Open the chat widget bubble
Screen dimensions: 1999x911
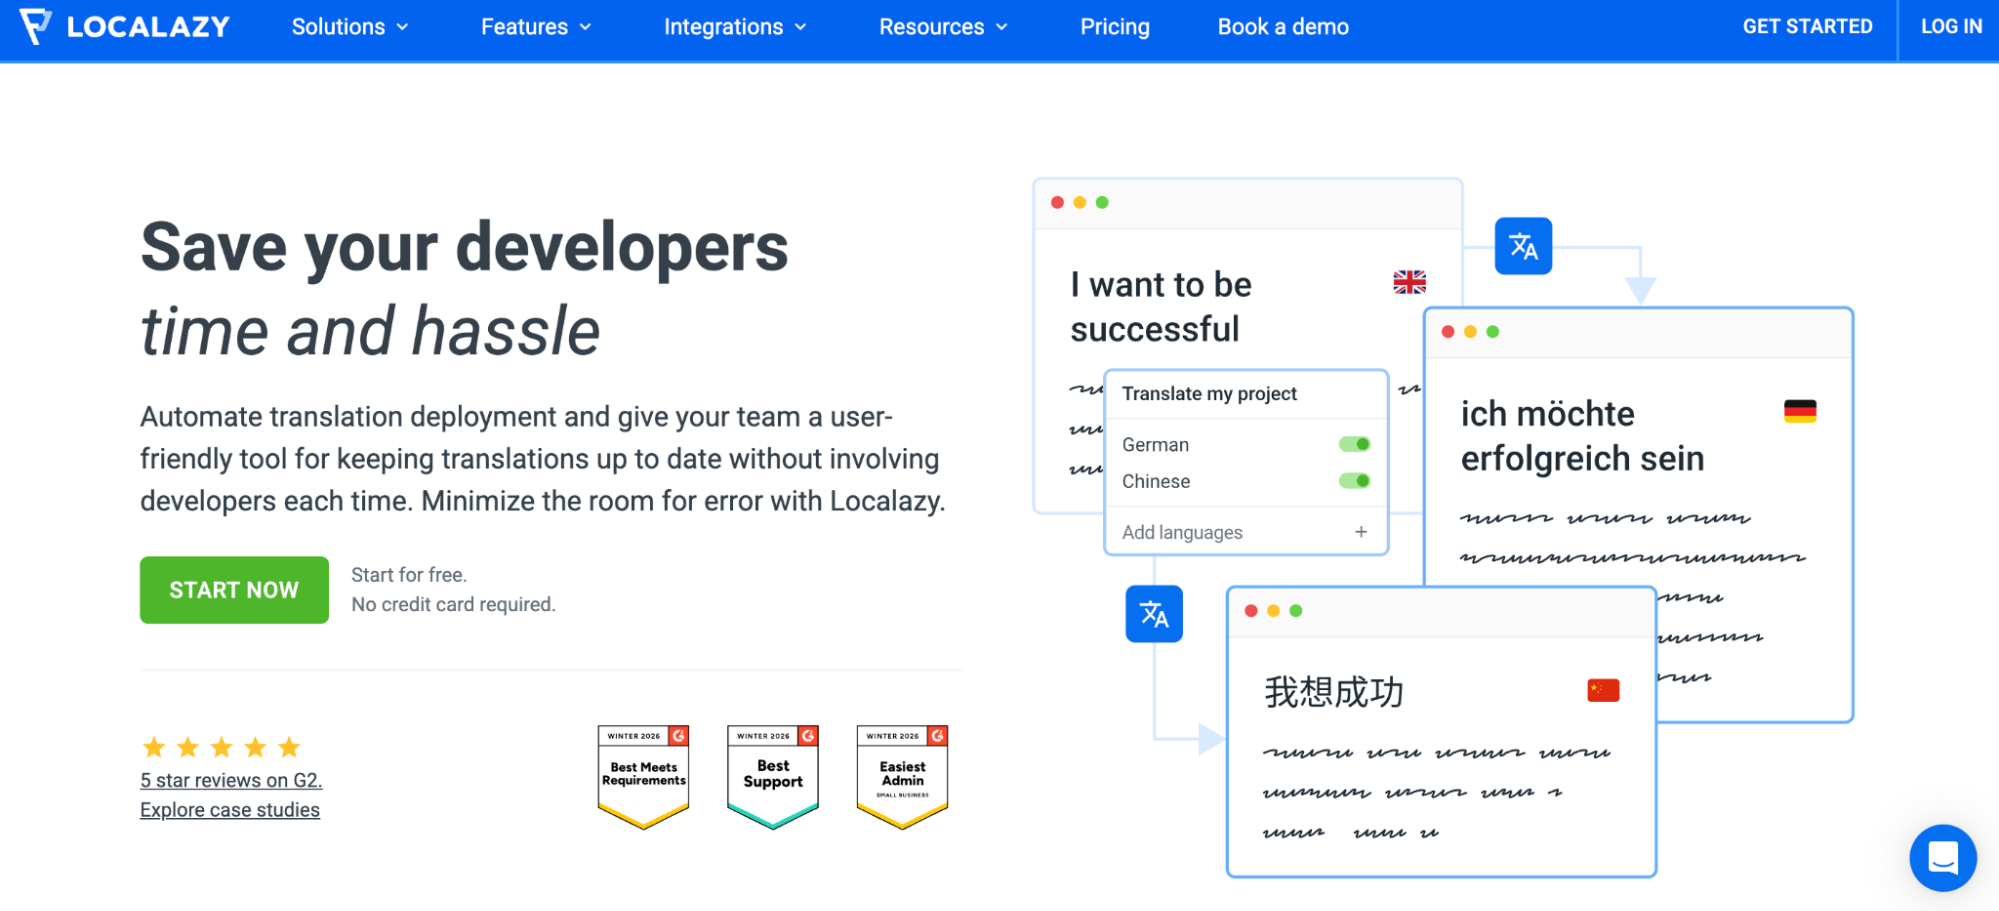(1942, 858)
